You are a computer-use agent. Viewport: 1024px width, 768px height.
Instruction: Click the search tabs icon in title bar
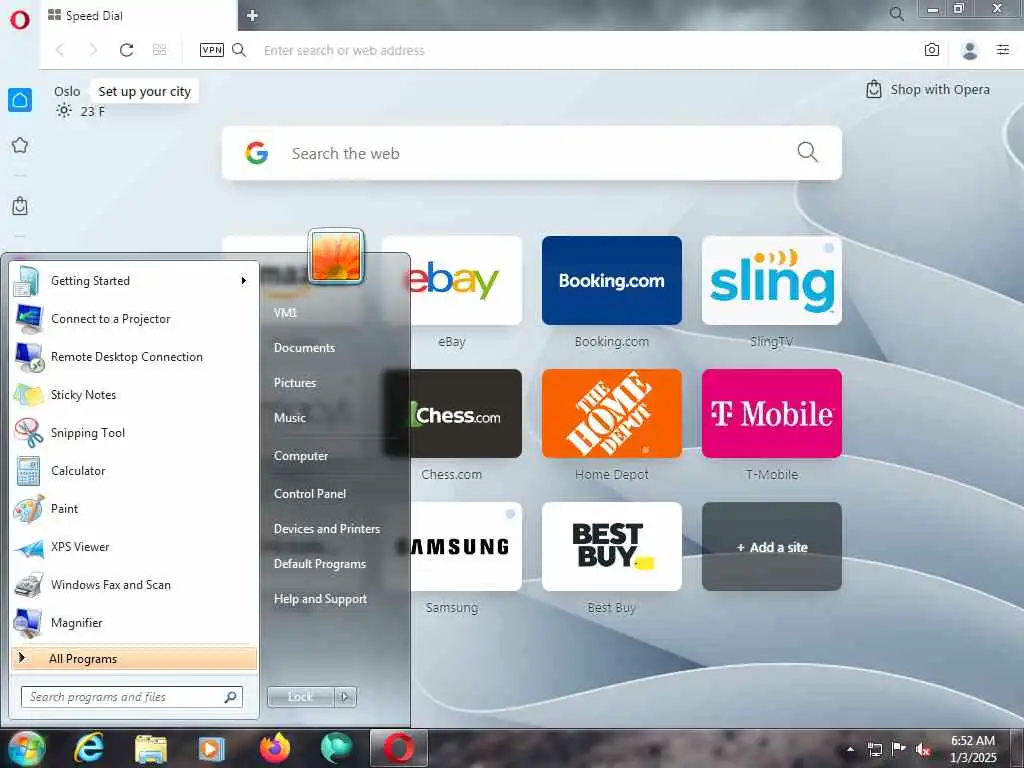point(897,14)
